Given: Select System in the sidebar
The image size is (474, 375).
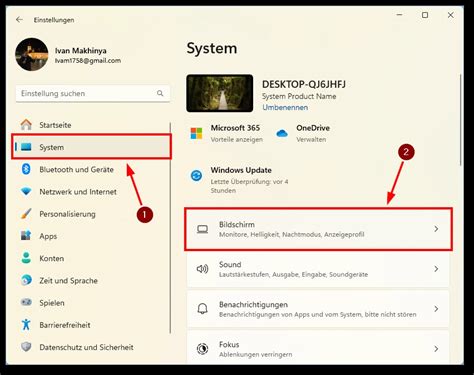Looking at the screenshot, I should click(91, 147).
